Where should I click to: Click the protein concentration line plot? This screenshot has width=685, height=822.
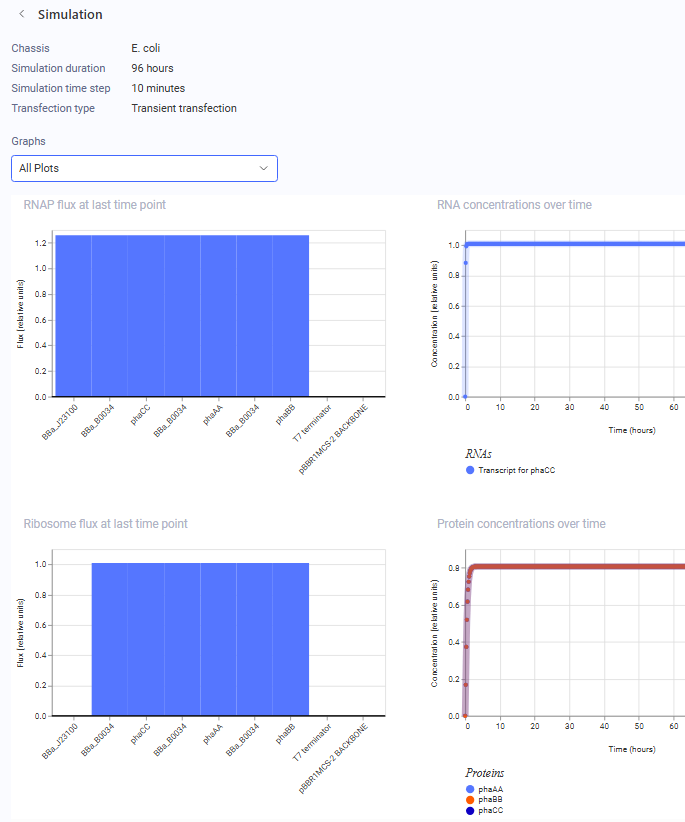click(575, 567)
